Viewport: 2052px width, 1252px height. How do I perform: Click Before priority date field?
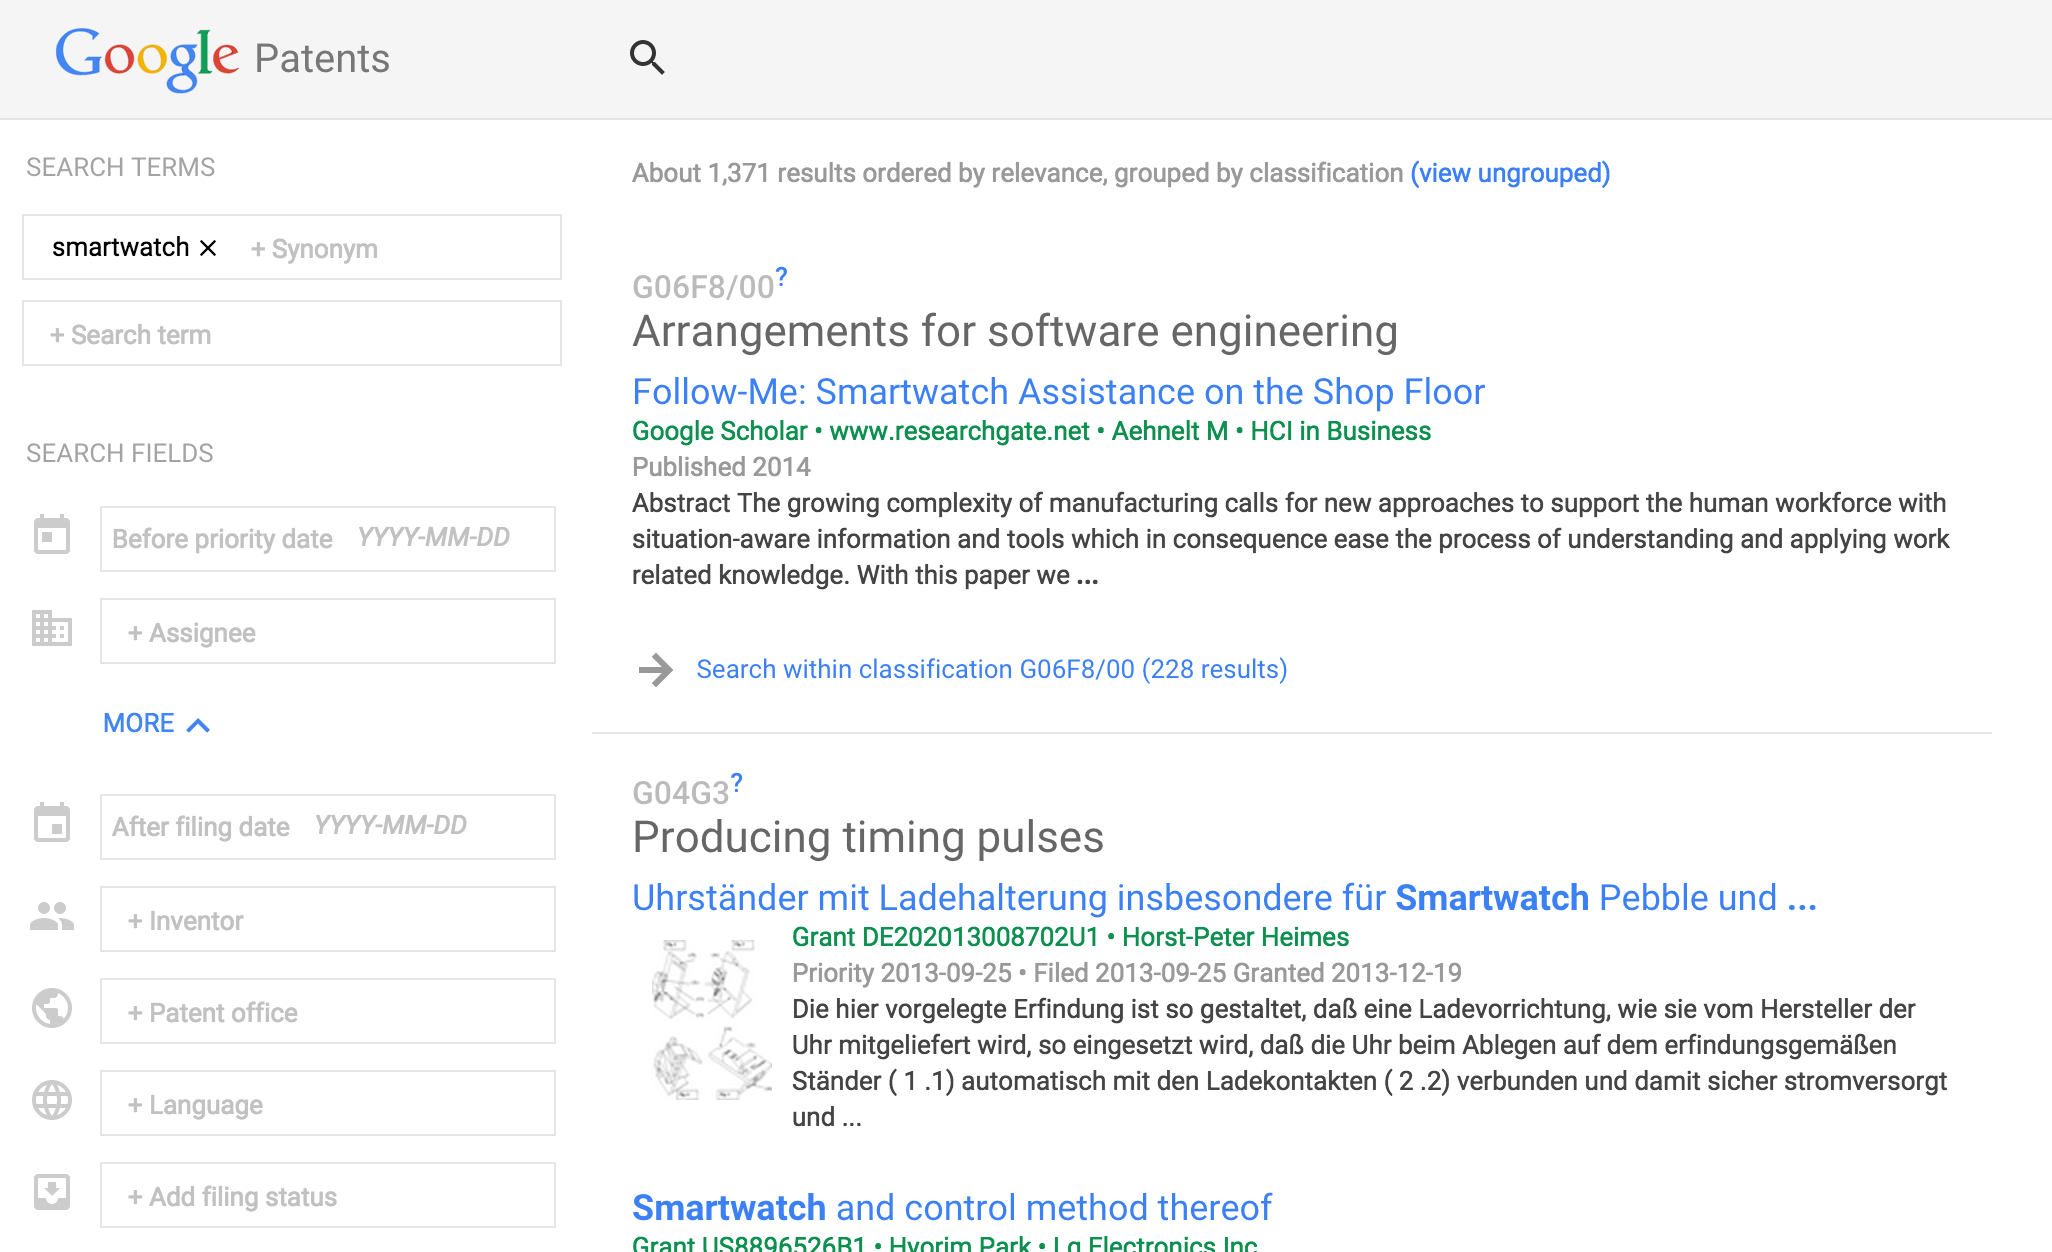327,539
